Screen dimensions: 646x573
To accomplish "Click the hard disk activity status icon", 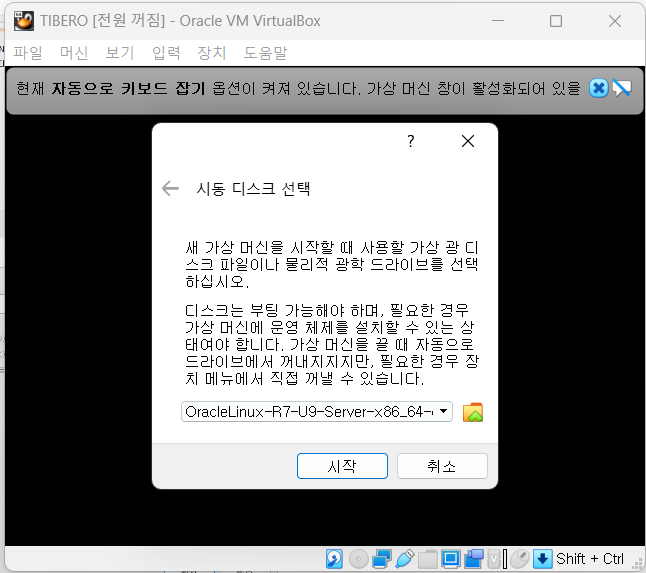I will (334, 559).
